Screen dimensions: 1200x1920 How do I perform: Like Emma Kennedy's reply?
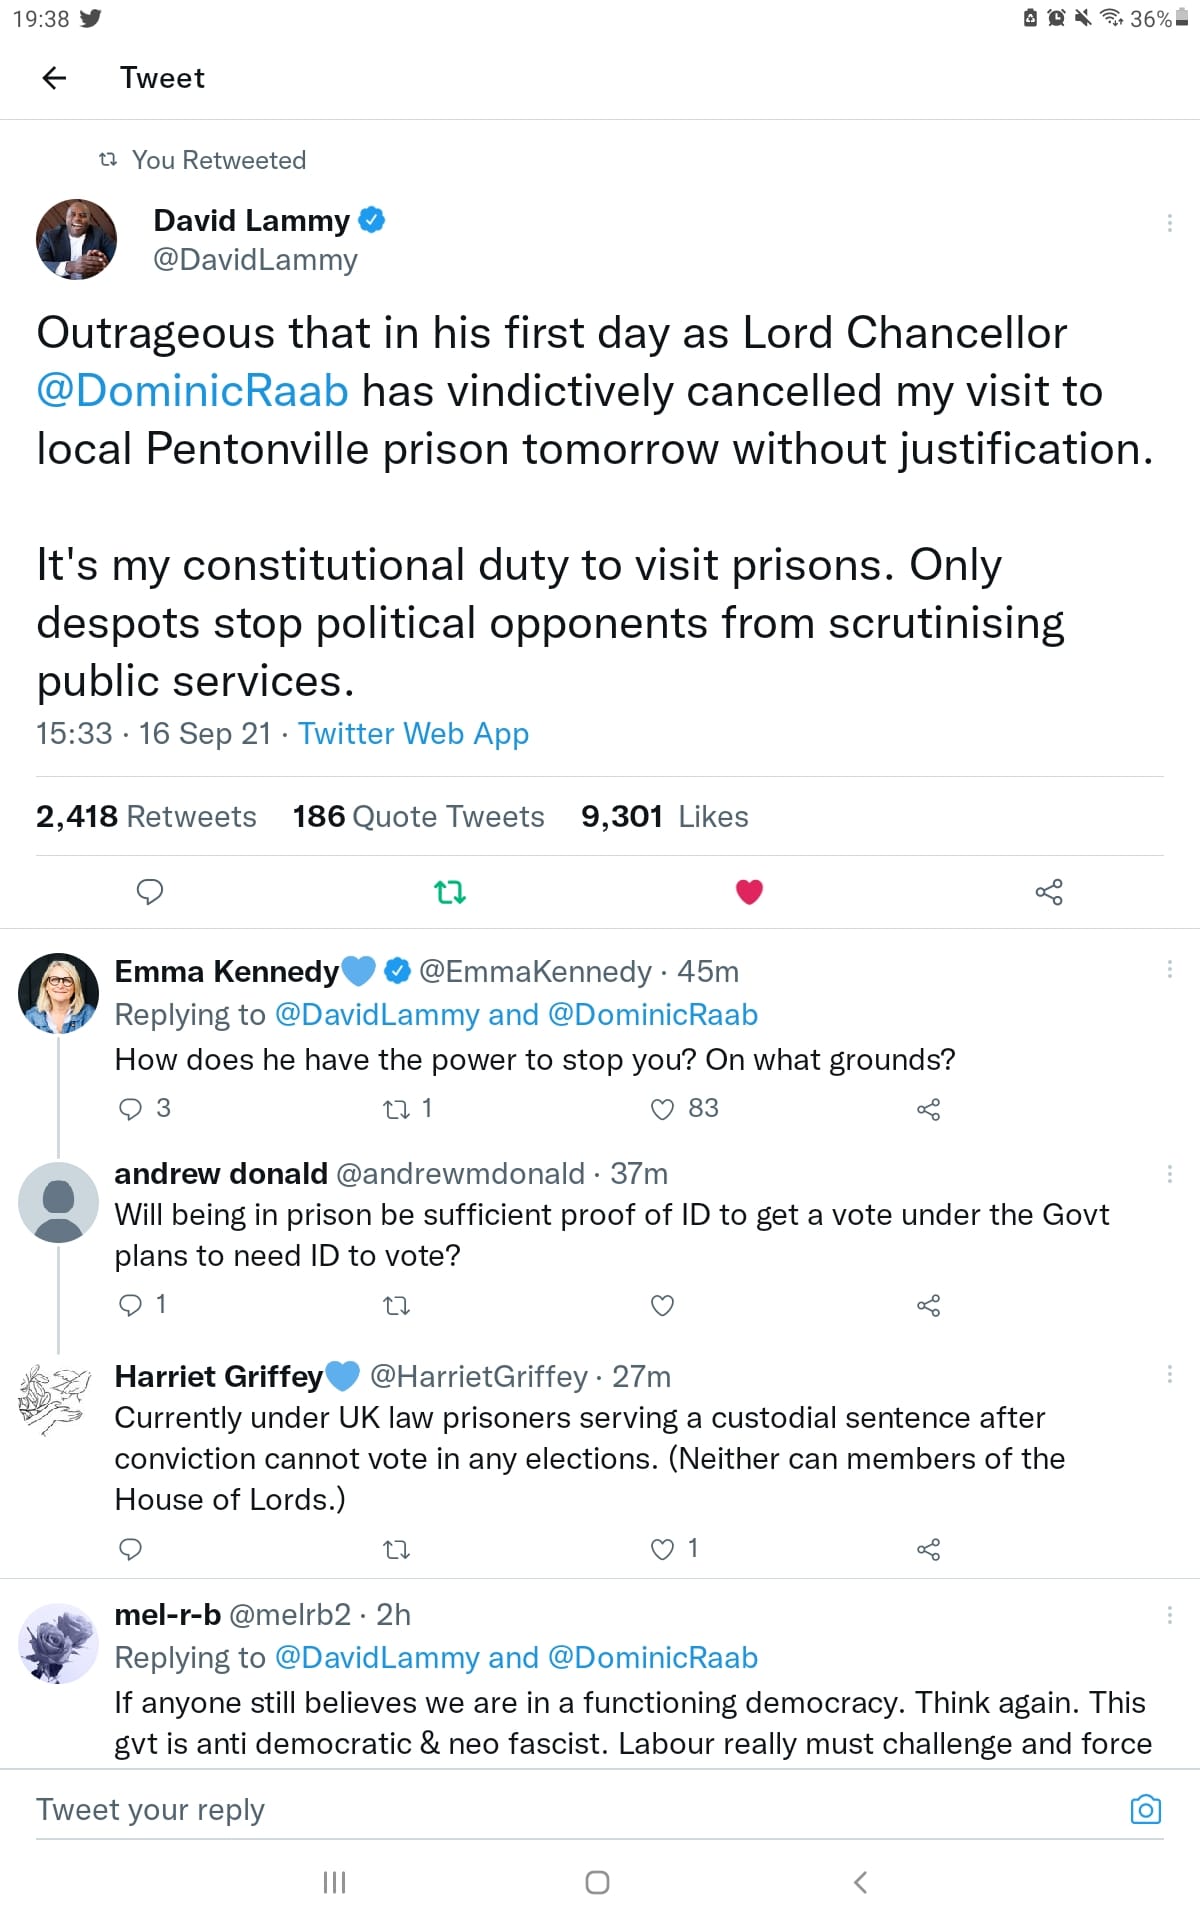662,1109
